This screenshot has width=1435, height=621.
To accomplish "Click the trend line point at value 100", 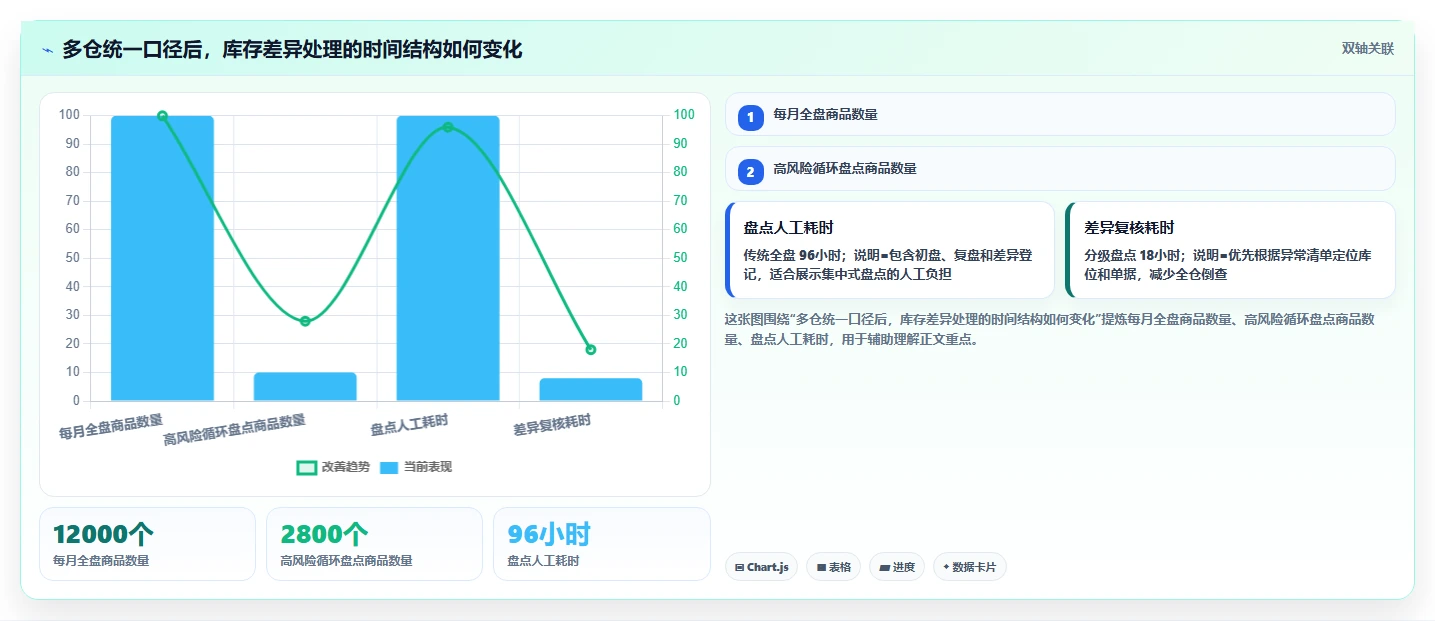I will 162,116.
